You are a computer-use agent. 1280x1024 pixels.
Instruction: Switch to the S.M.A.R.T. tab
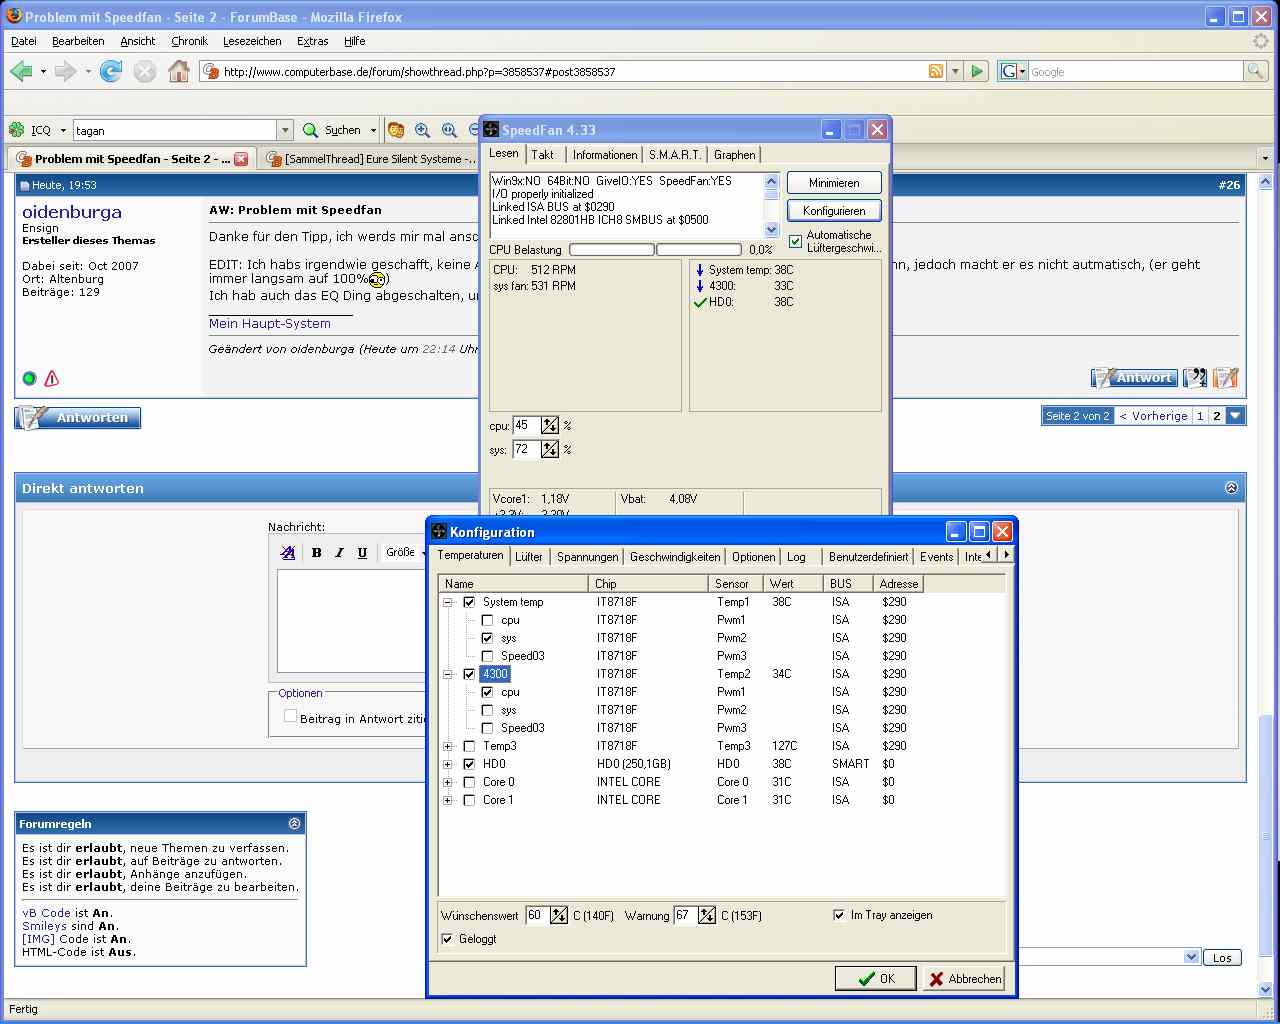(675, 155)
